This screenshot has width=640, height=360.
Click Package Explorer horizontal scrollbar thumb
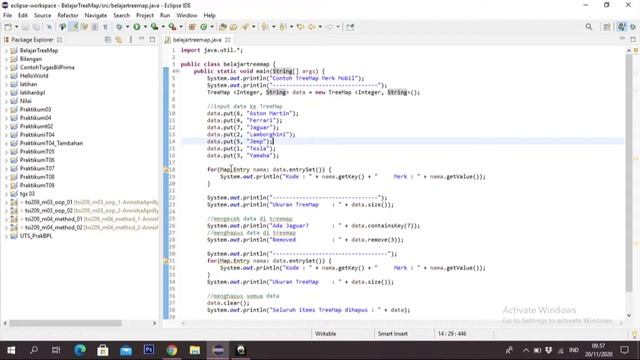66,323
